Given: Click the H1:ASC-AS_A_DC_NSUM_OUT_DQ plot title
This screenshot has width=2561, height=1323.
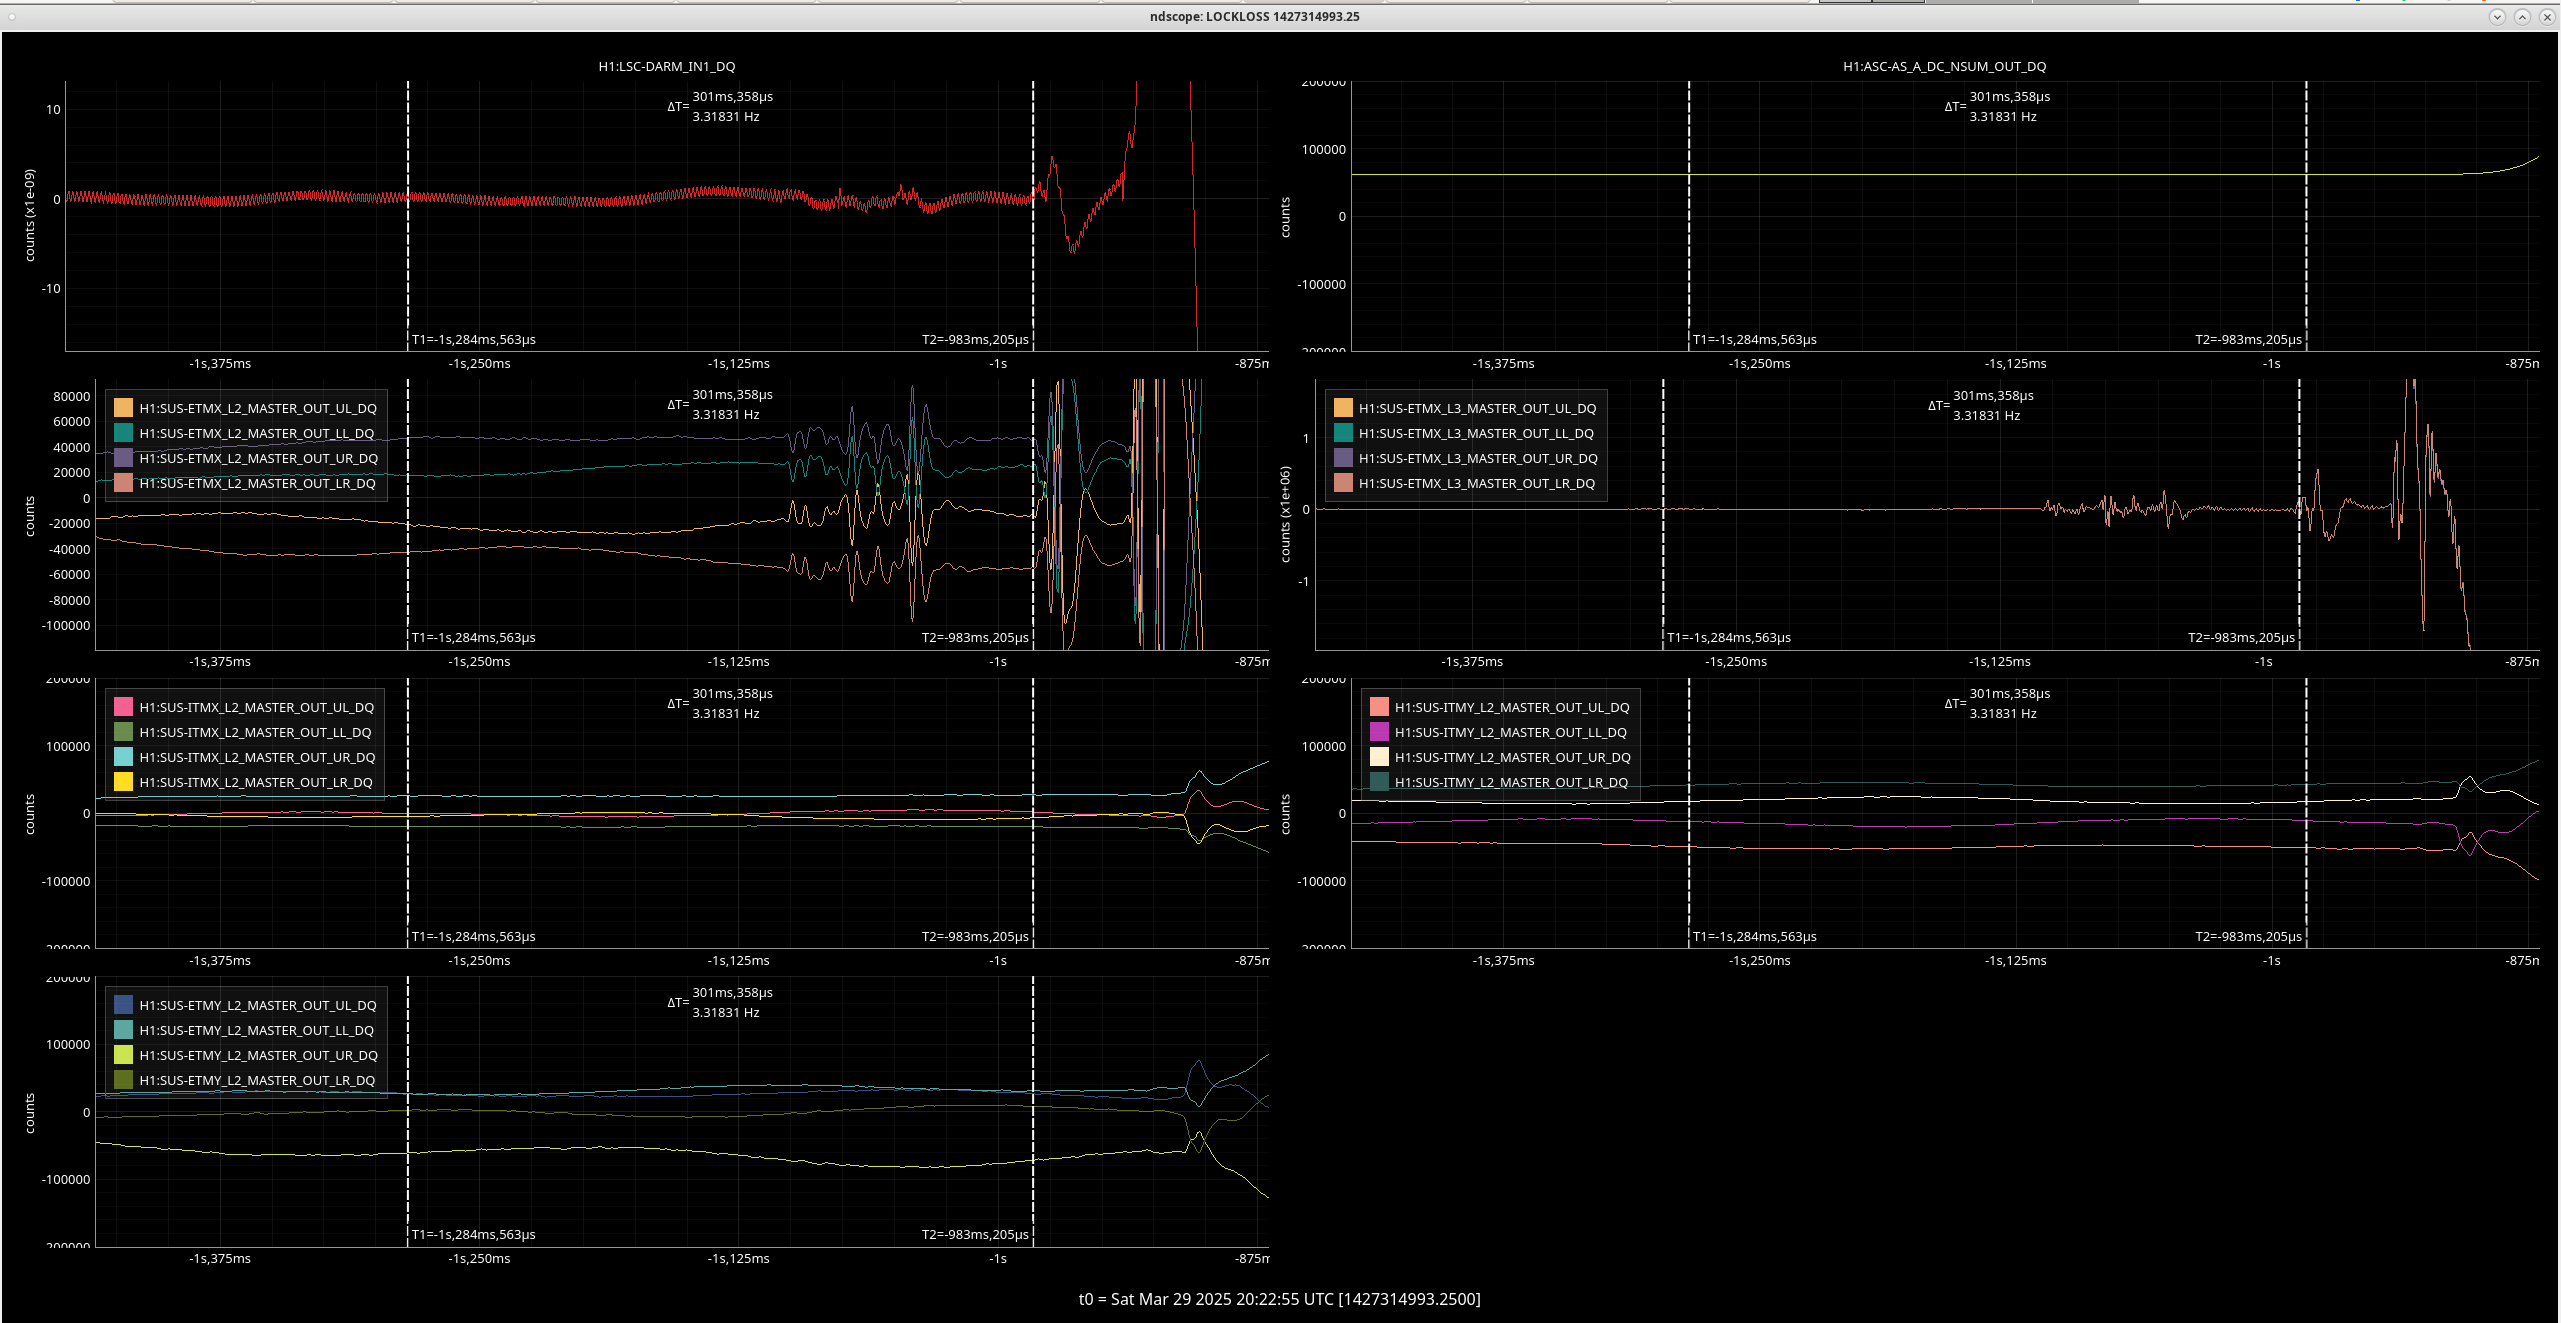Looking at the screenshot, I should (x=1945, y=66).
